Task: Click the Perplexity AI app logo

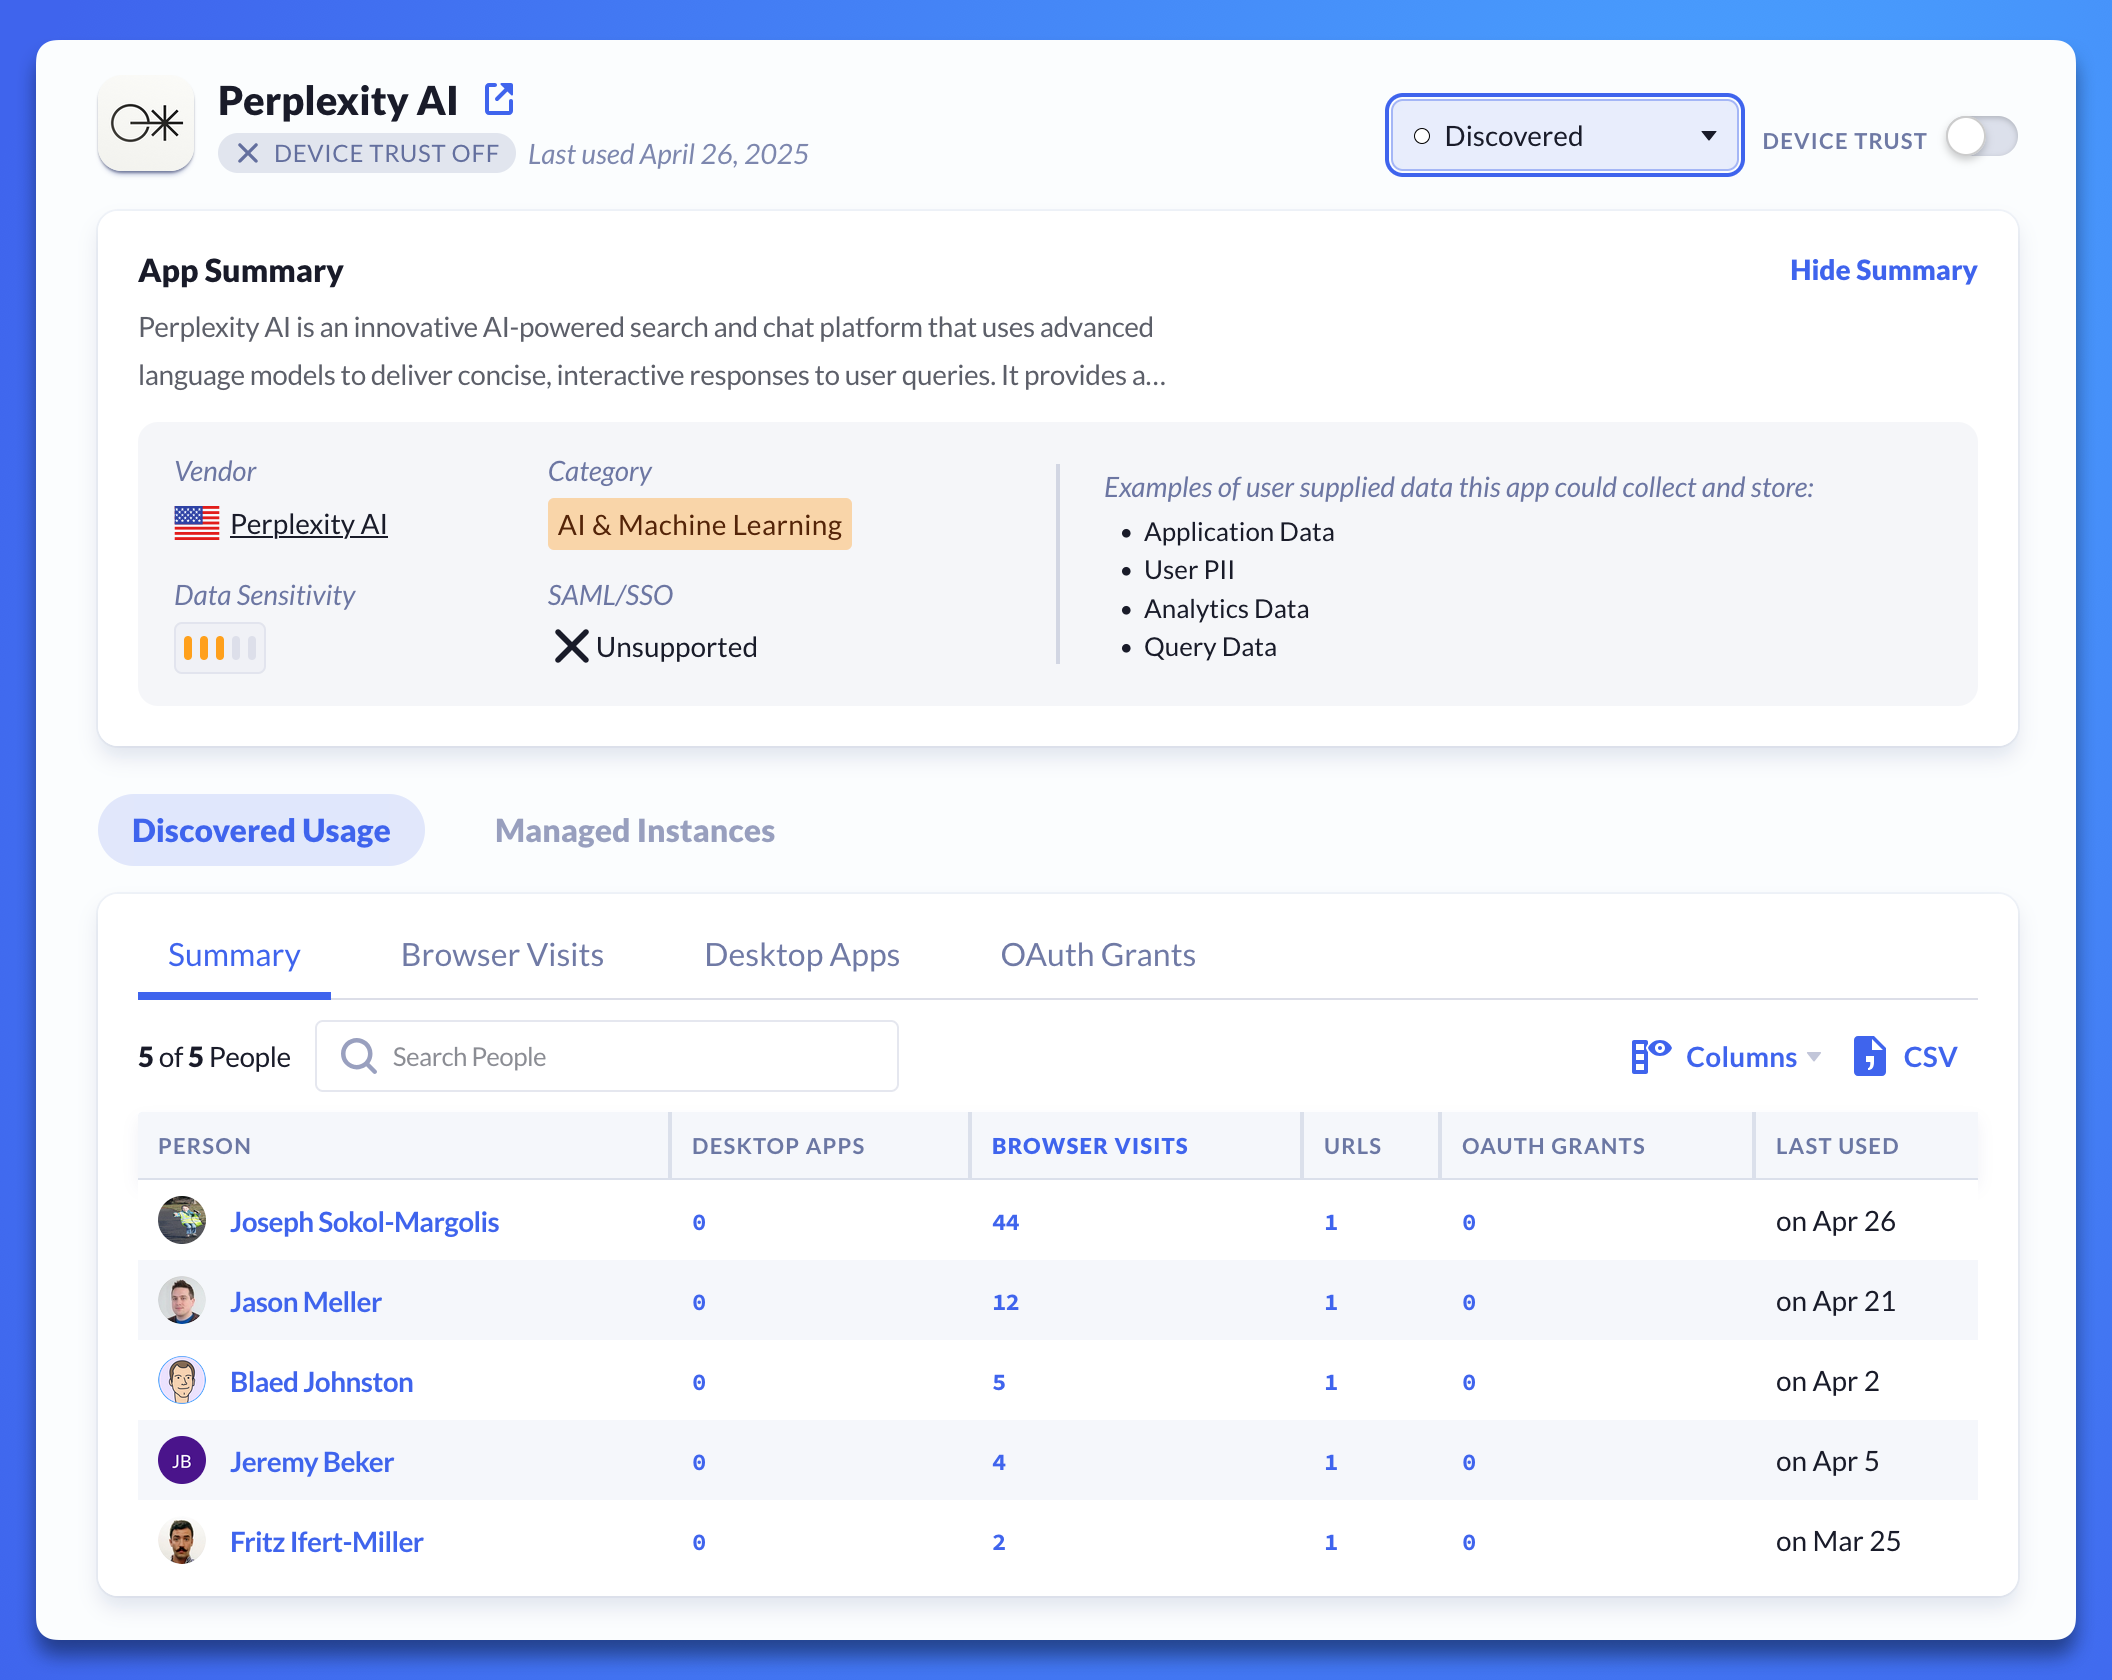Action: point(146,124)
